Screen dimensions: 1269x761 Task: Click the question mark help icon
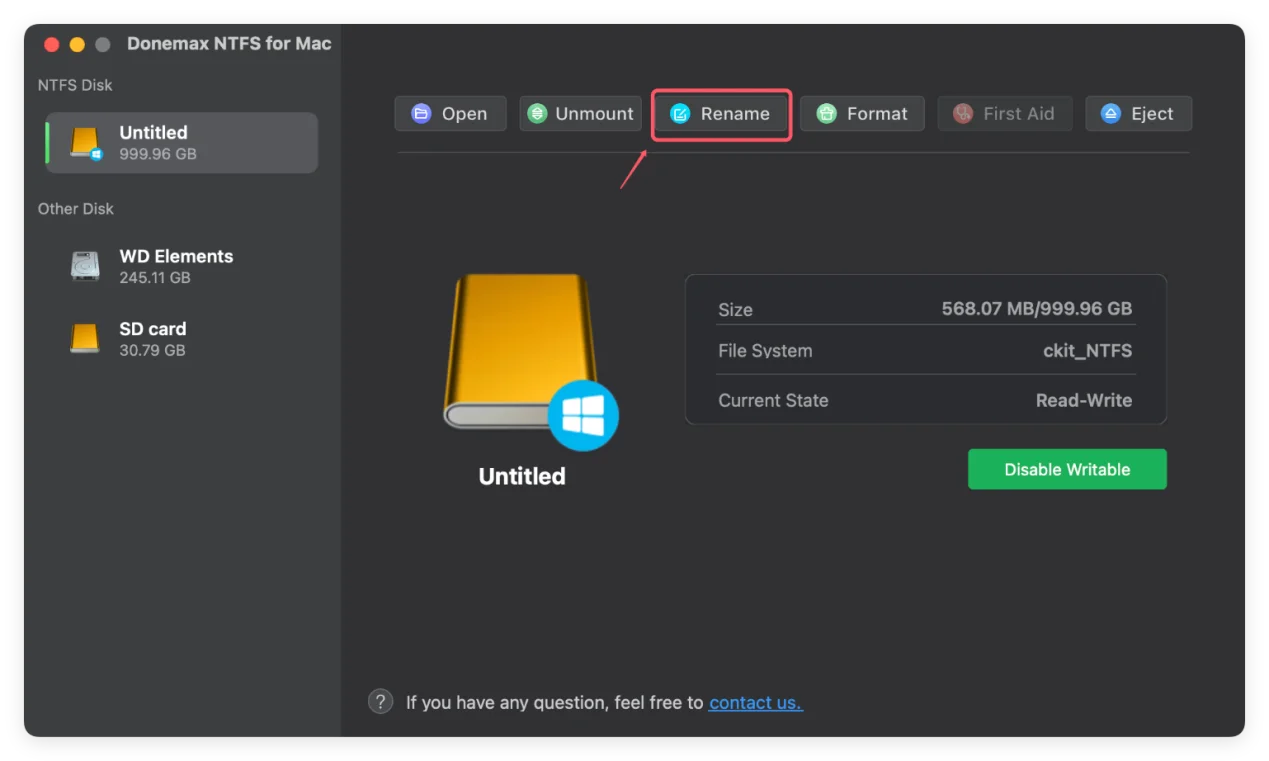click(380, 701)
